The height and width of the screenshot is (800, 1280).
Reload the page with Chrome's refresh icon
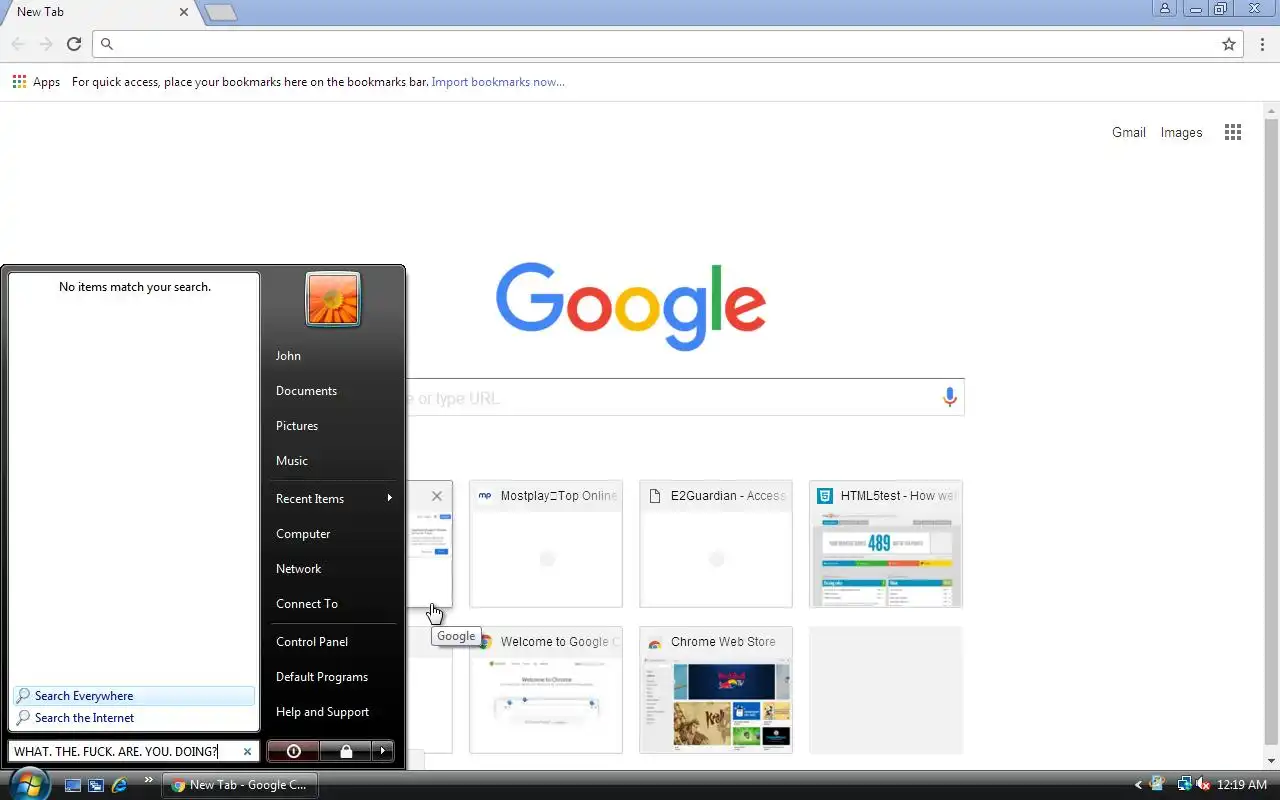[74, 44]
